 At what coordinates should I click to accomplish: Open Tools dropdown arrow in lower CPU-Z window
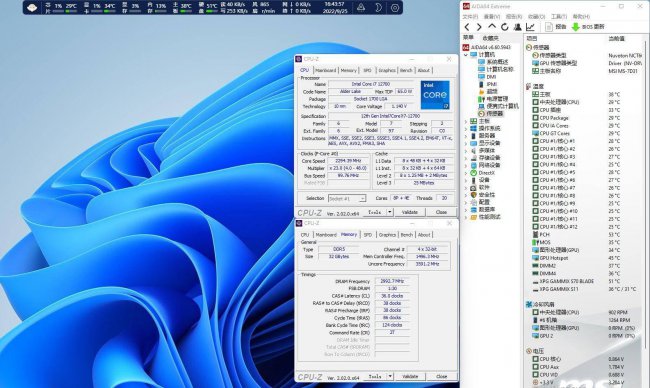[390, 376]
